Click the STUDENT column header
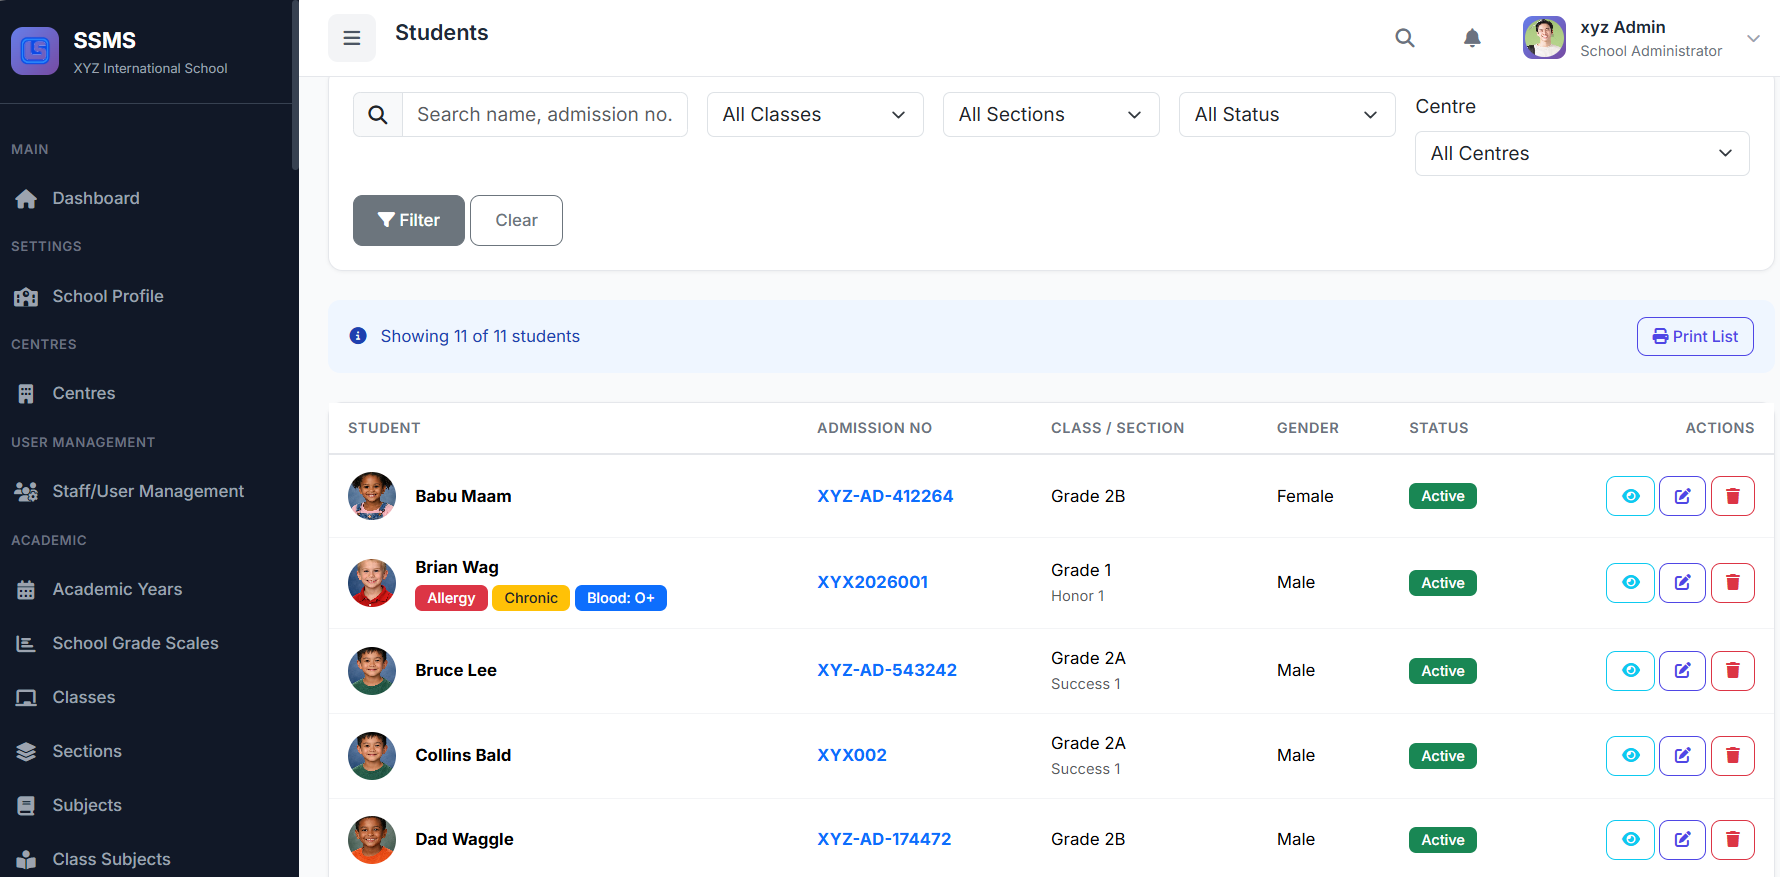 [x=384, y=428]
